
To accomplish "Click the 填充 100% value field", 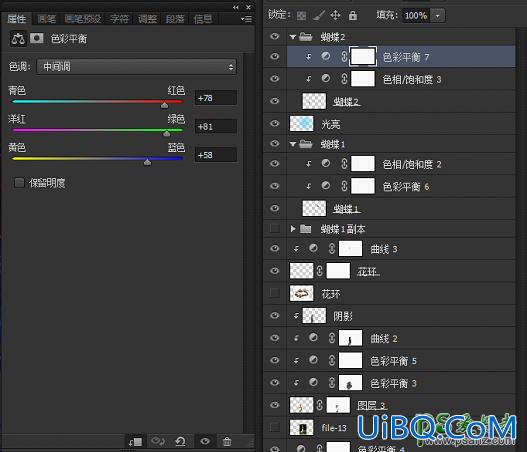I will click(x=416, y=15).
